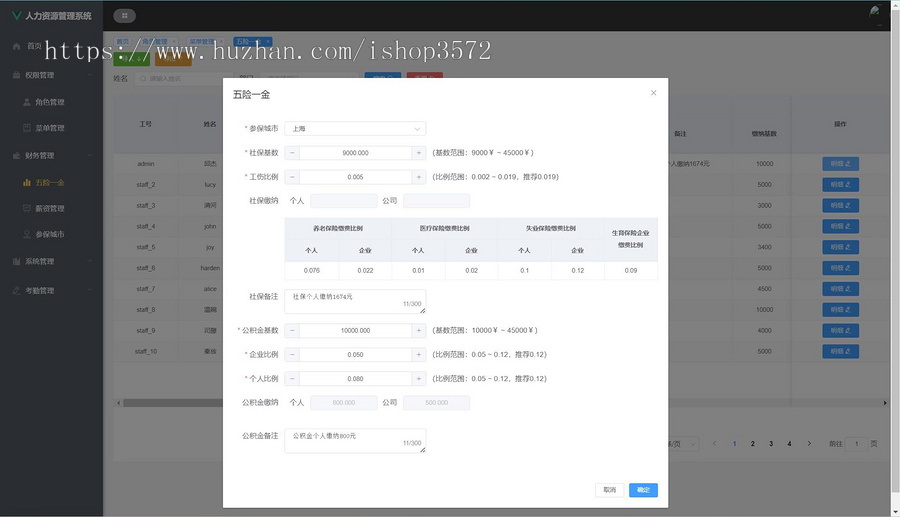Click the 明细 button for staff_10 row
900x517 pixels.
[840, 351]
